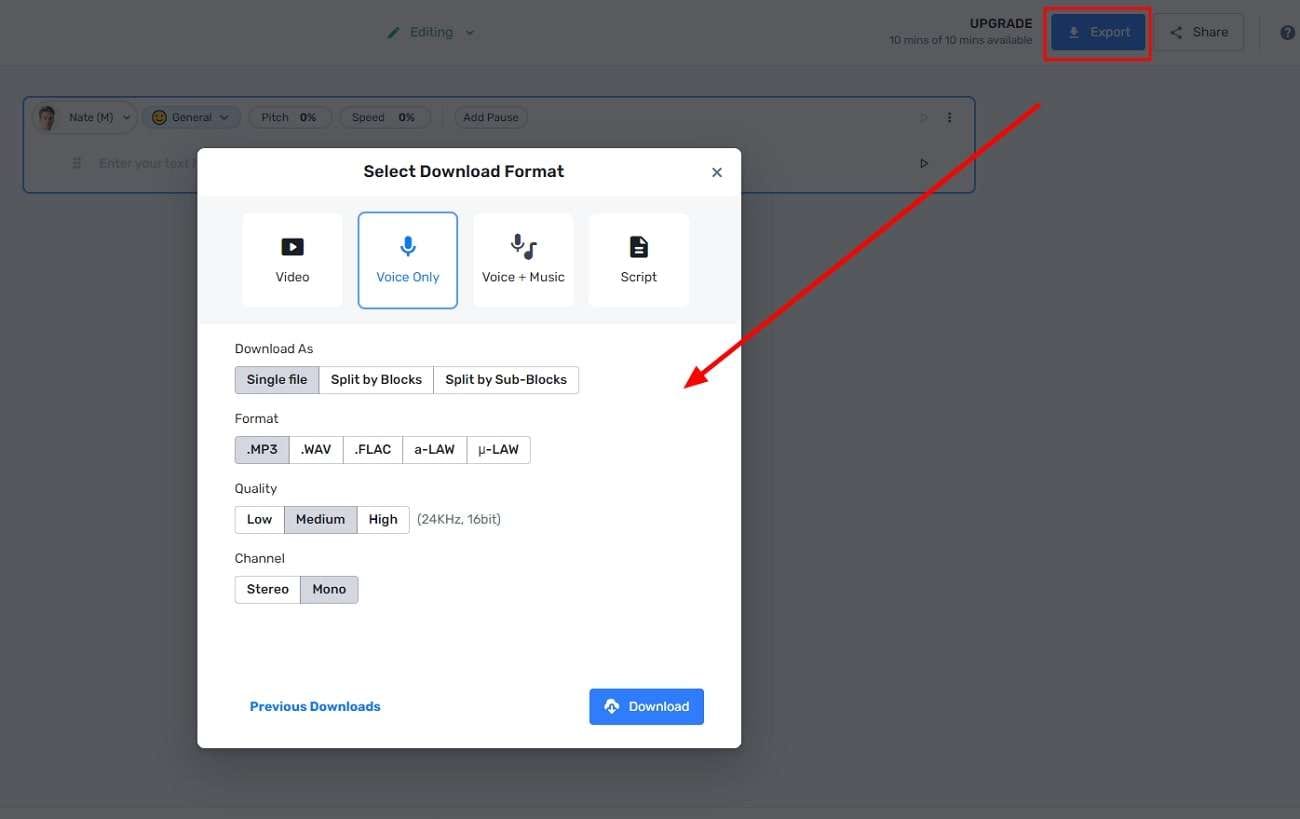This screenshot has width=1300, height=819.
Task: Choose the Script download format card
Action: pos(639,260)
